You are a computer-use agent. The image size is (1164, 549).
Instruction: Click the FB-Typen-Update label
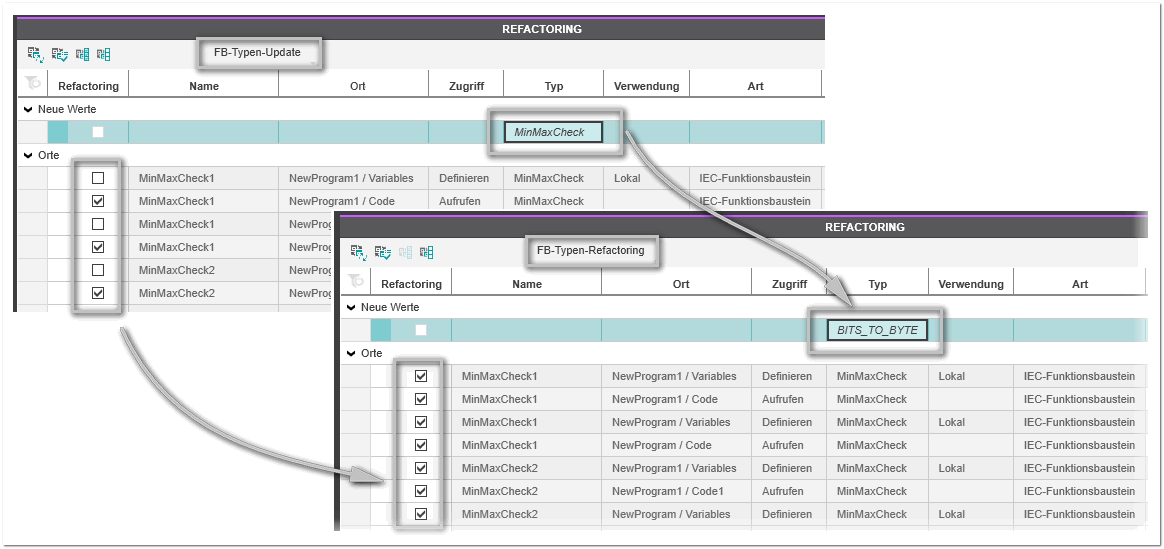point(257,52)
